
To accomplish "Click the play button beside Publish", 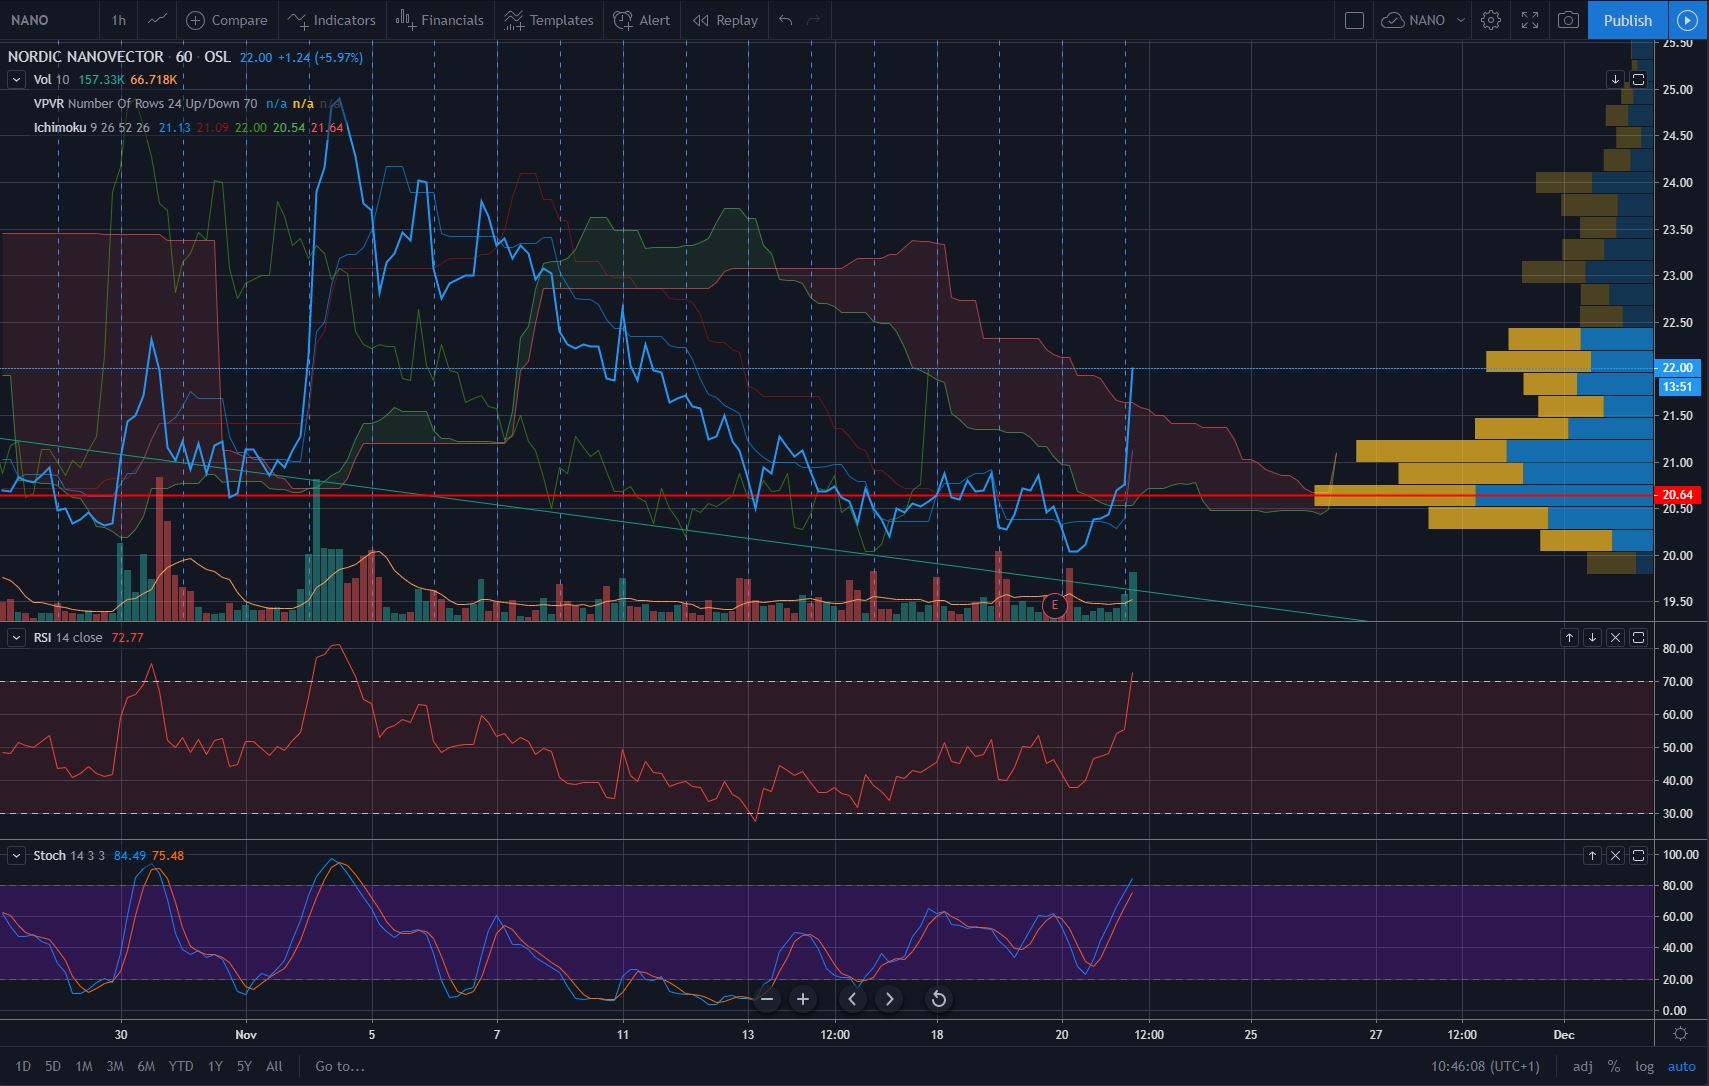I will 1688,20.
